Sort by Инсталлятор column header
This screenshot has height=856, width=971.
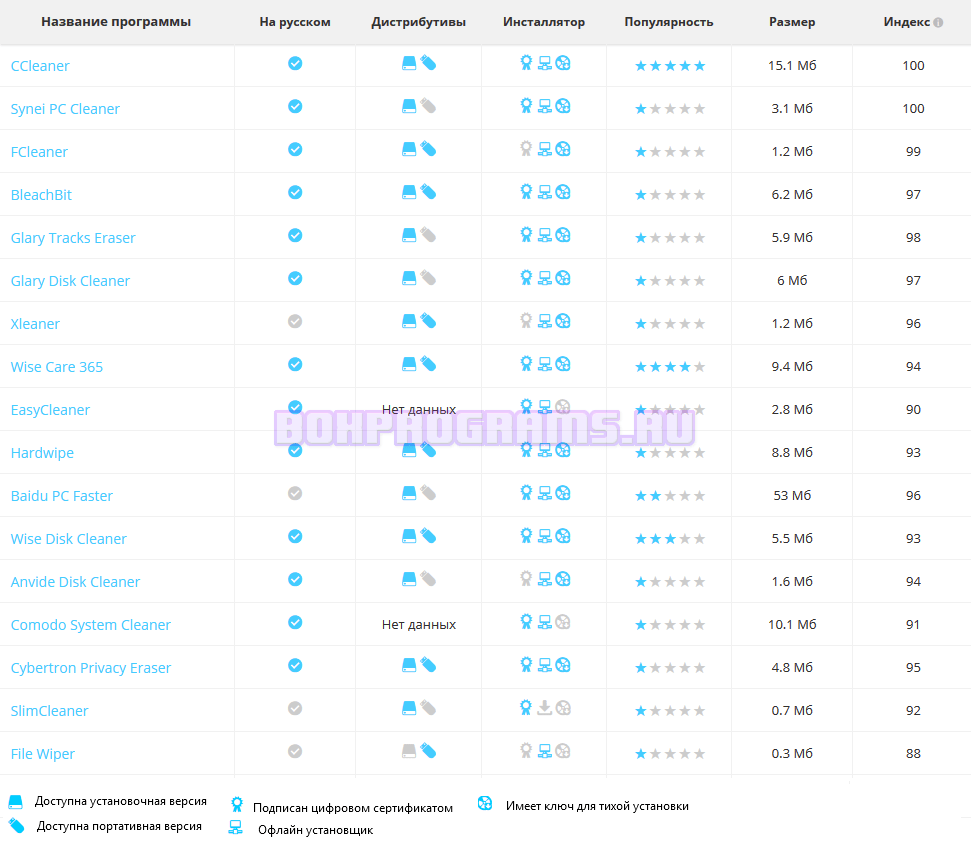click(544, 22)
